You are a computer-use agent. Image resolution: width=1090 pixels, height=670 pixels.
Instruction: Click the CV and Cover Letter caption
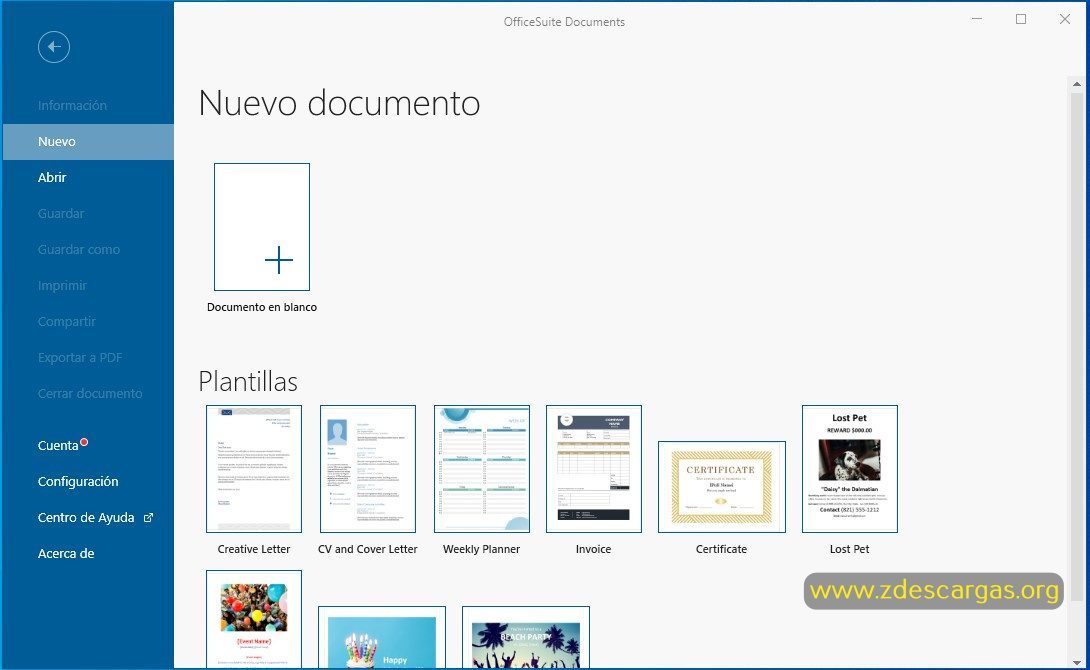click(368, 549)
